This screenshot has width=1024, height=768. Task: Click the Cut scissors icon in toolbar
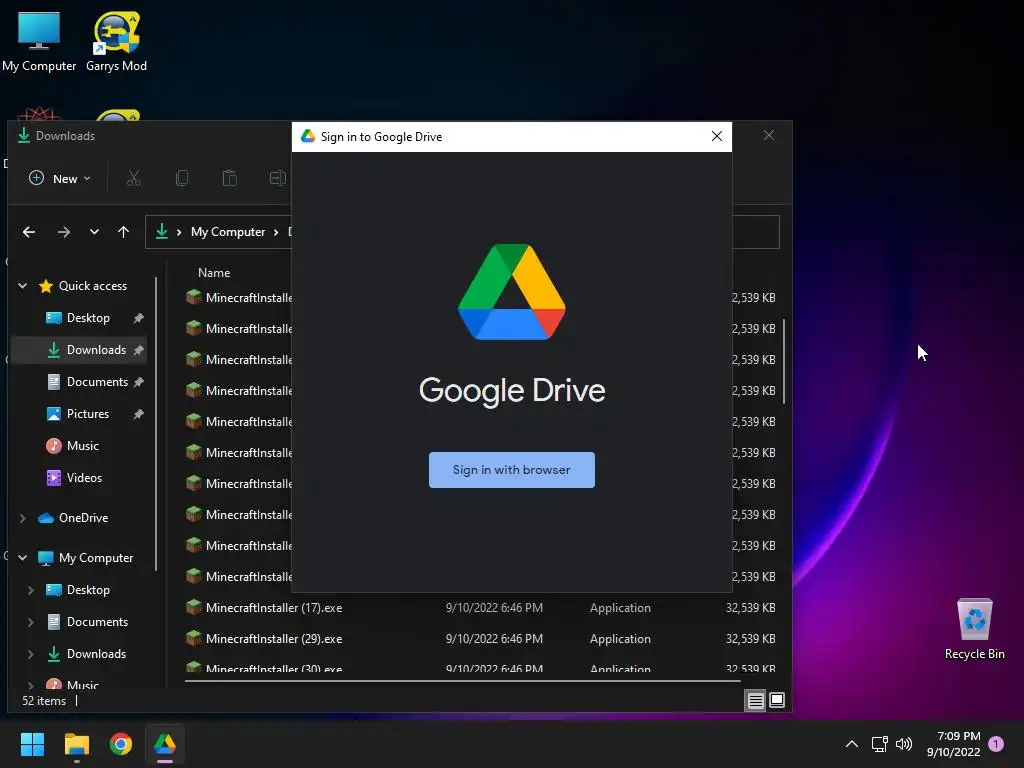[x=134, y=178]
